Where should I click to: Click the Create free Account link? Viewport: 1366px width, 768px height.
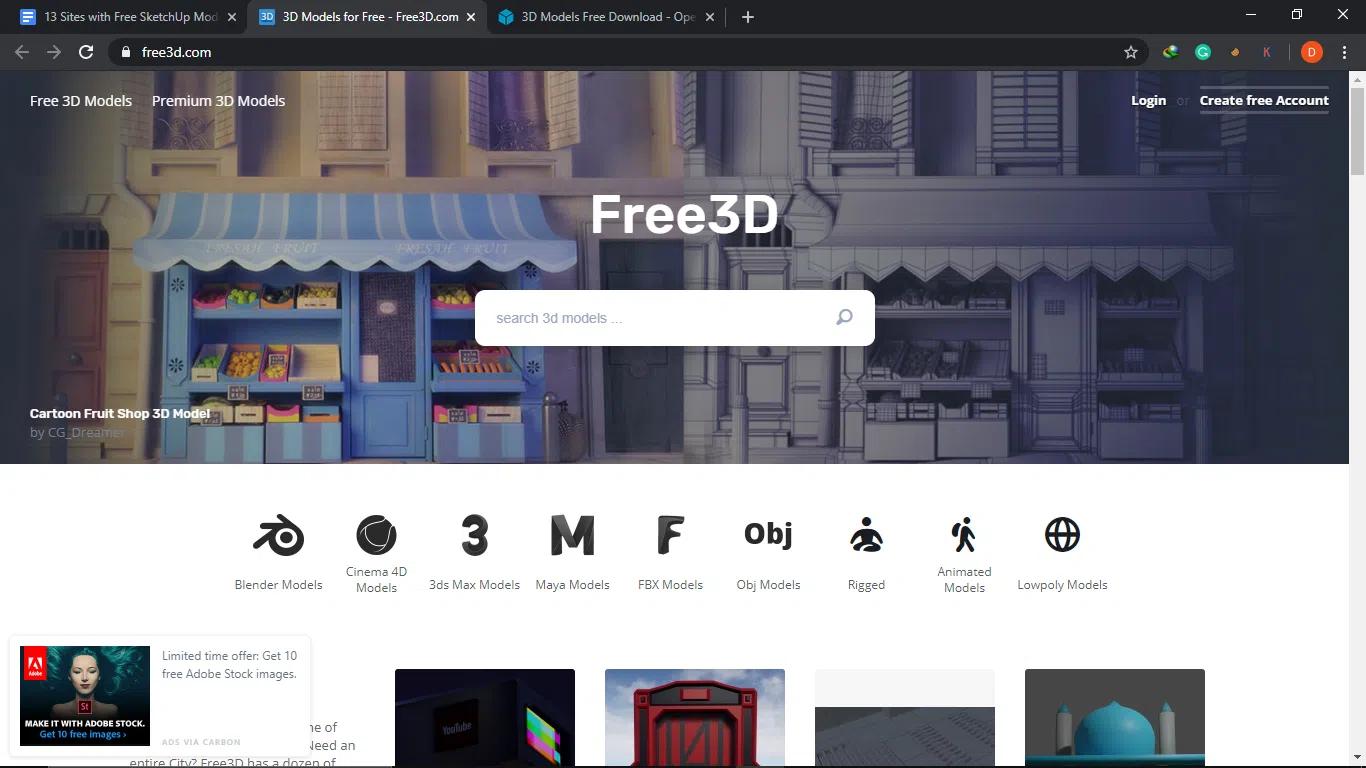tap(1263, 100)
